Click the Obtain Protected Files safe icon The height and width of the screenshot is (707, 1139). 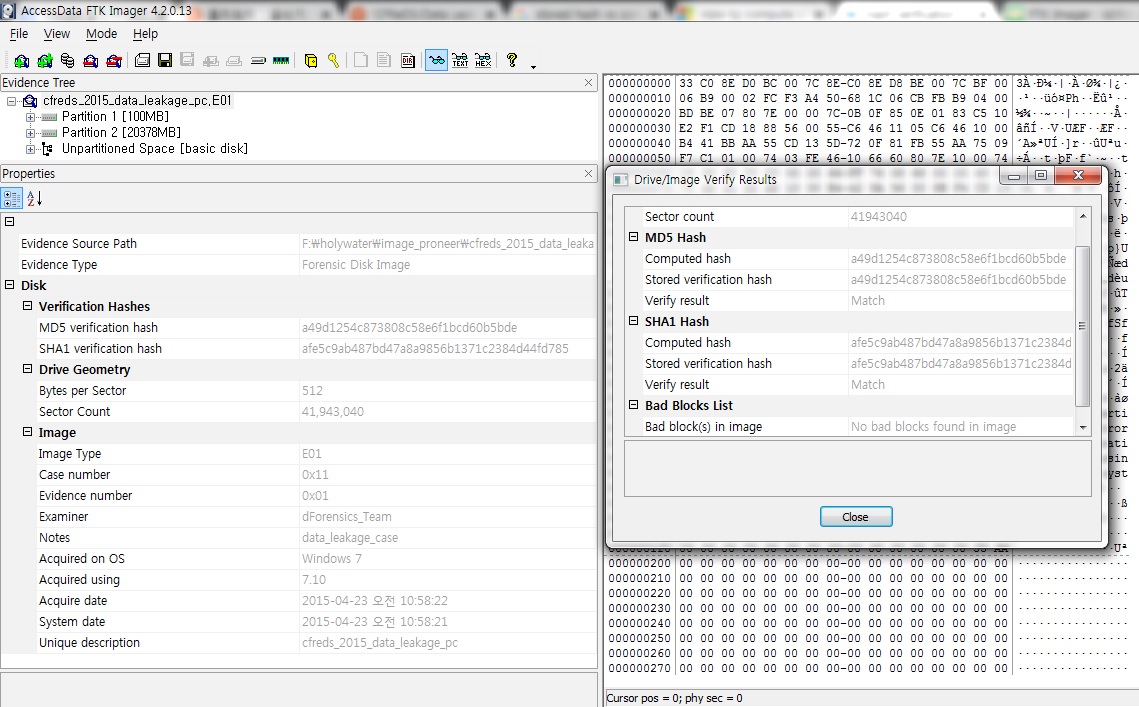pyautogui.click(x=311, y=60)
